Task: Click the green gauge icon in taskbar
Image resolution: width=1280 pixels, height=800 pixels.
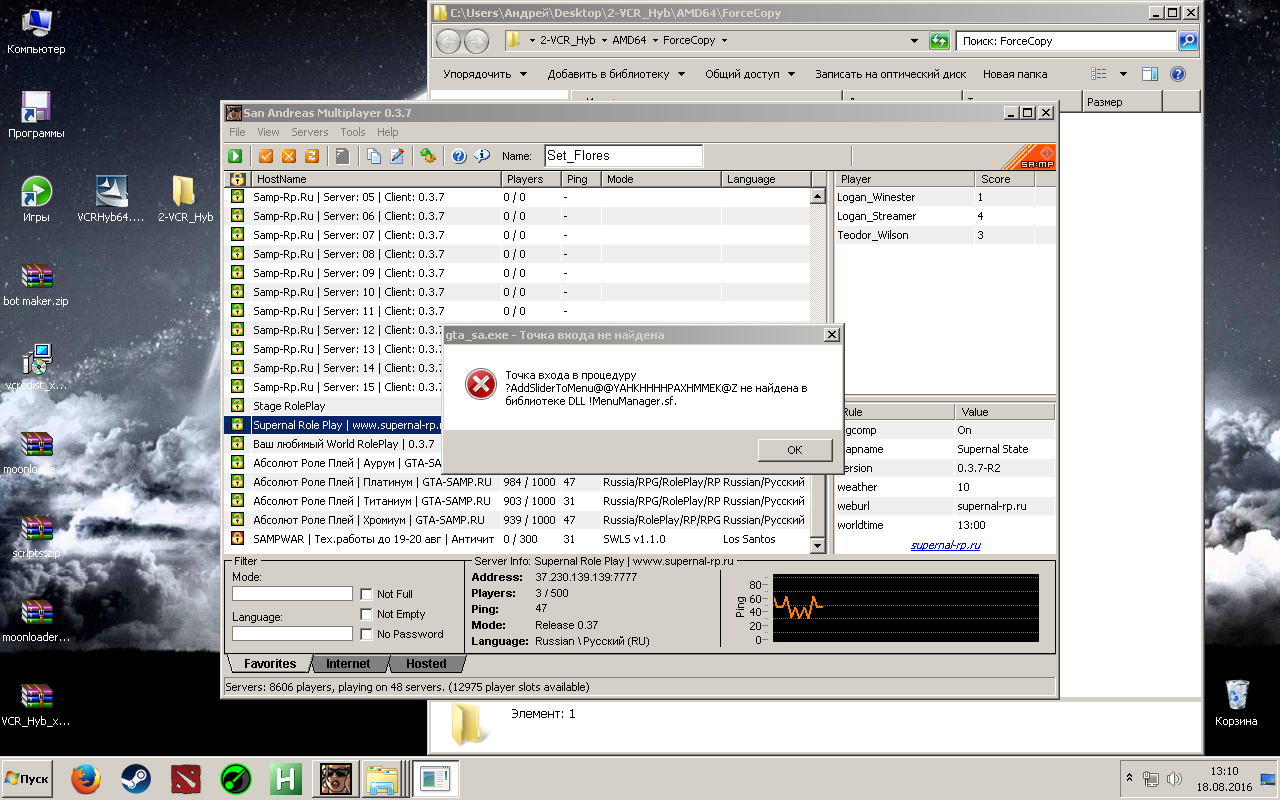Action: [235, 779]
